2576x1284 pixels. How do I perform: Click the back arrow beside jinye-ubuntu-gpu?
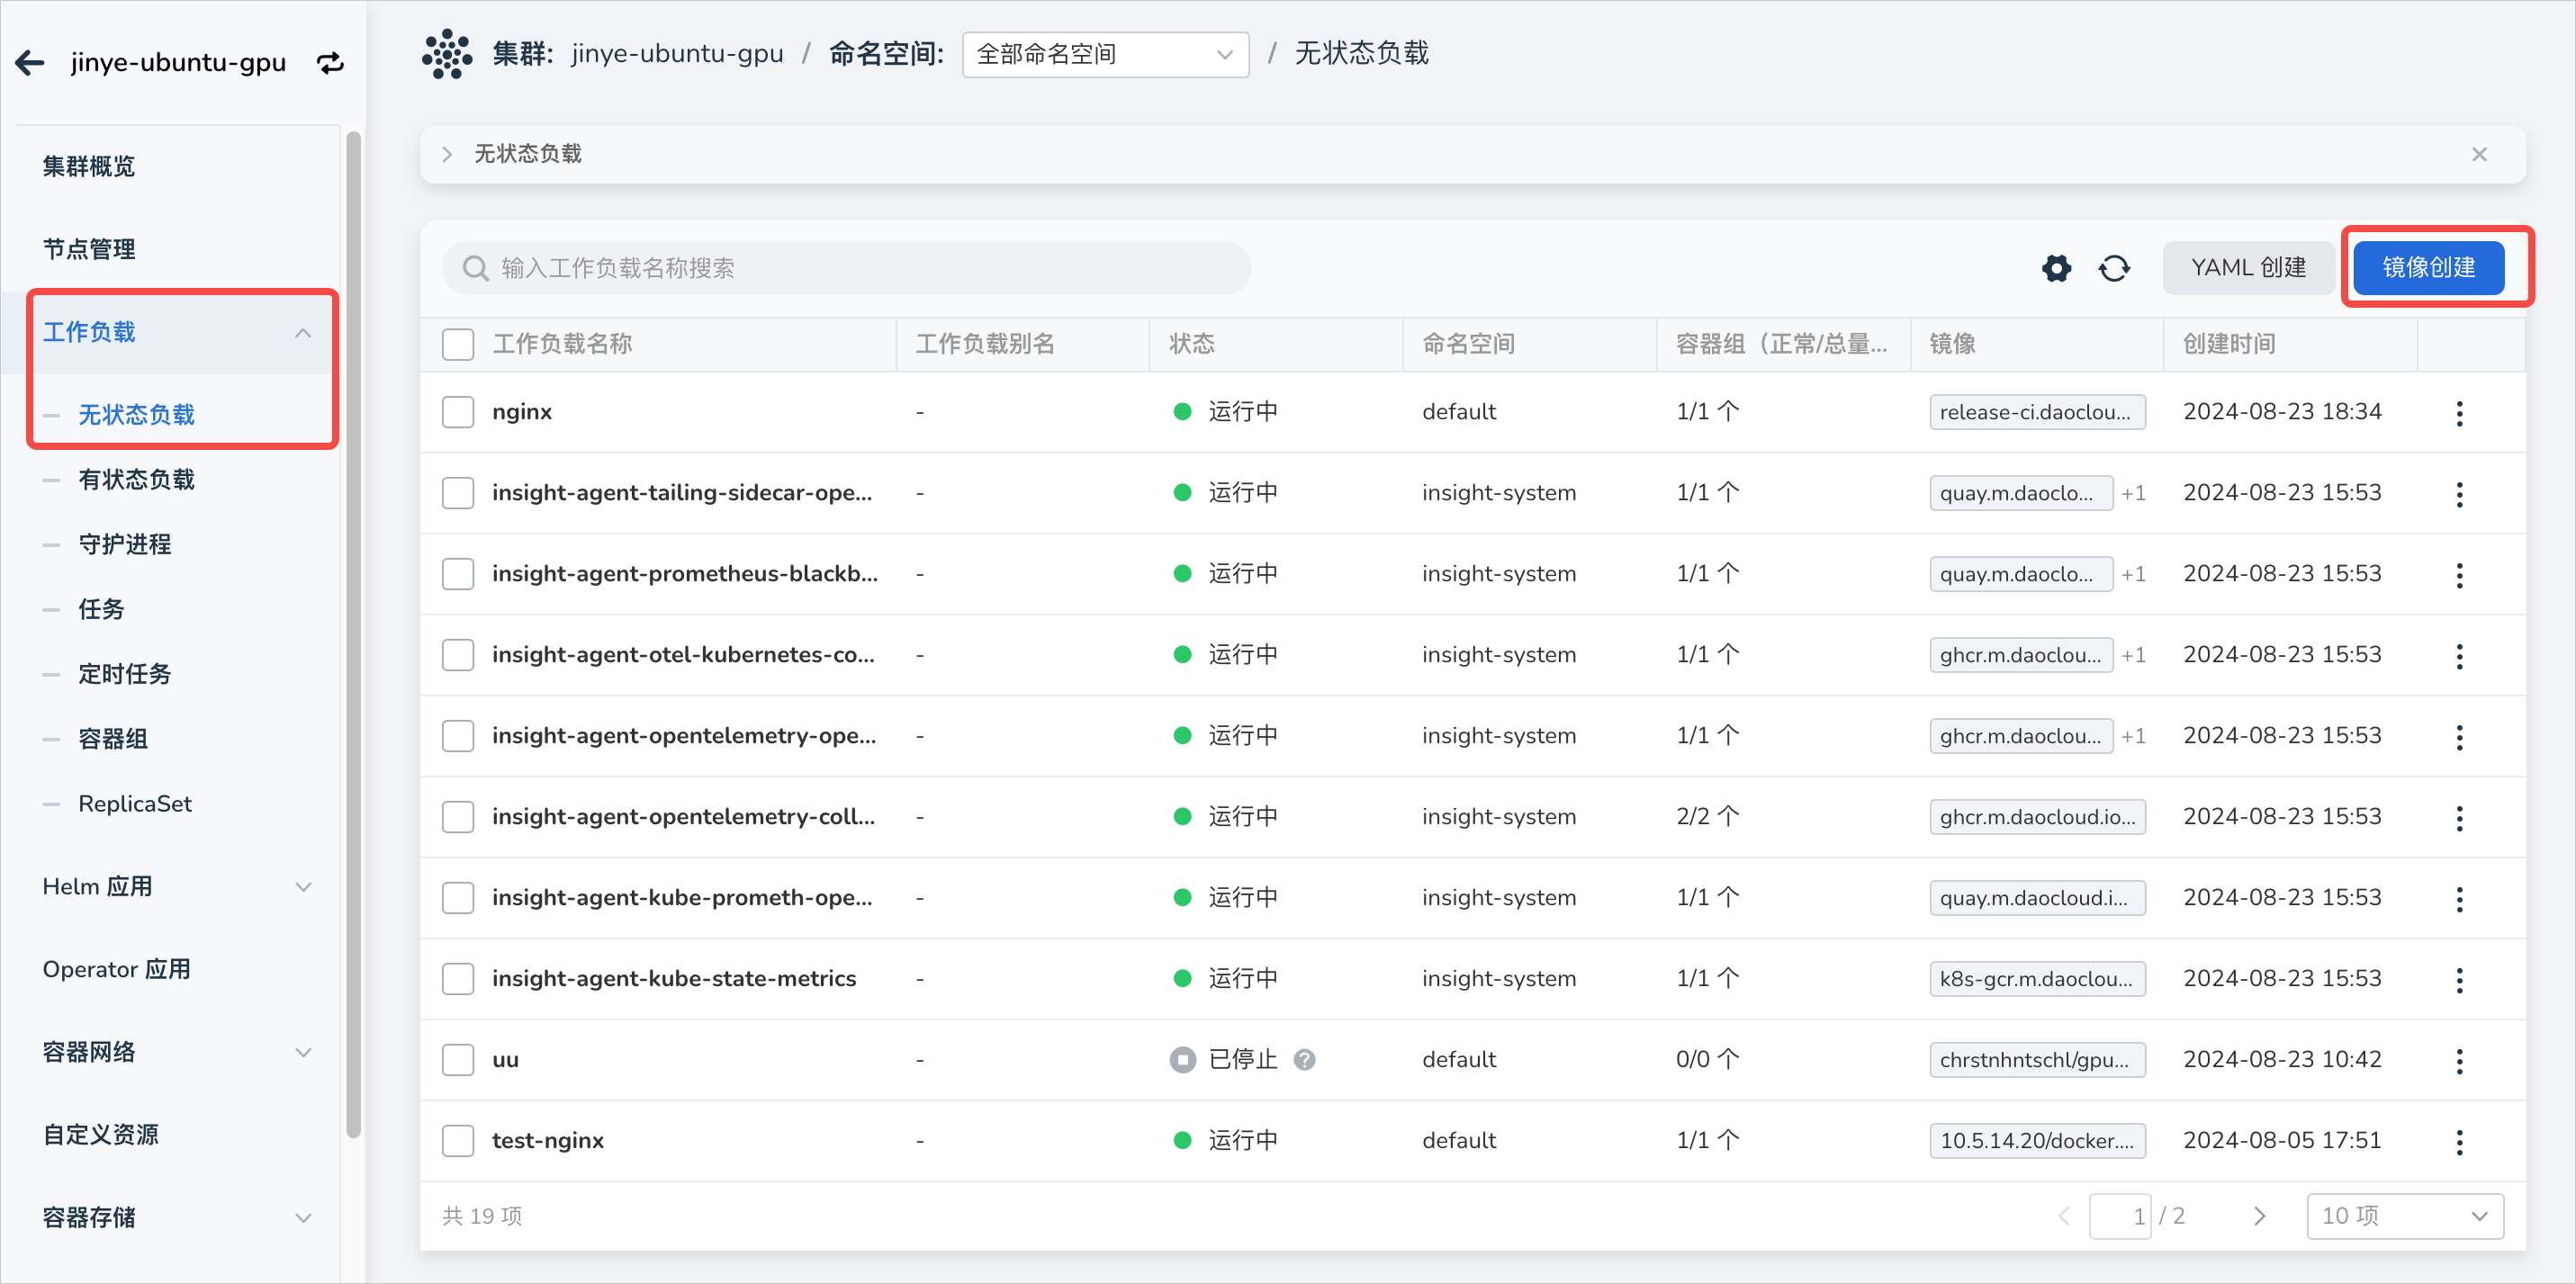[x=30, y=63]
